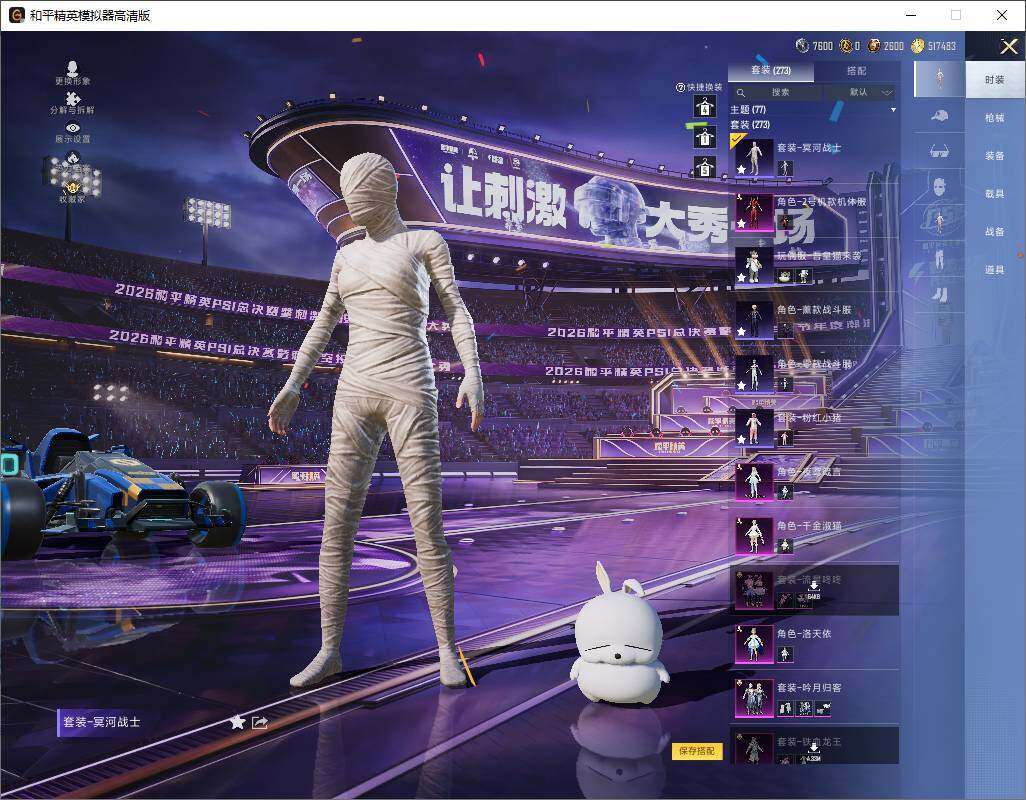Favorite current outfit with bottom star
The width and height of the screenshot is (1026, 800).
237,722
